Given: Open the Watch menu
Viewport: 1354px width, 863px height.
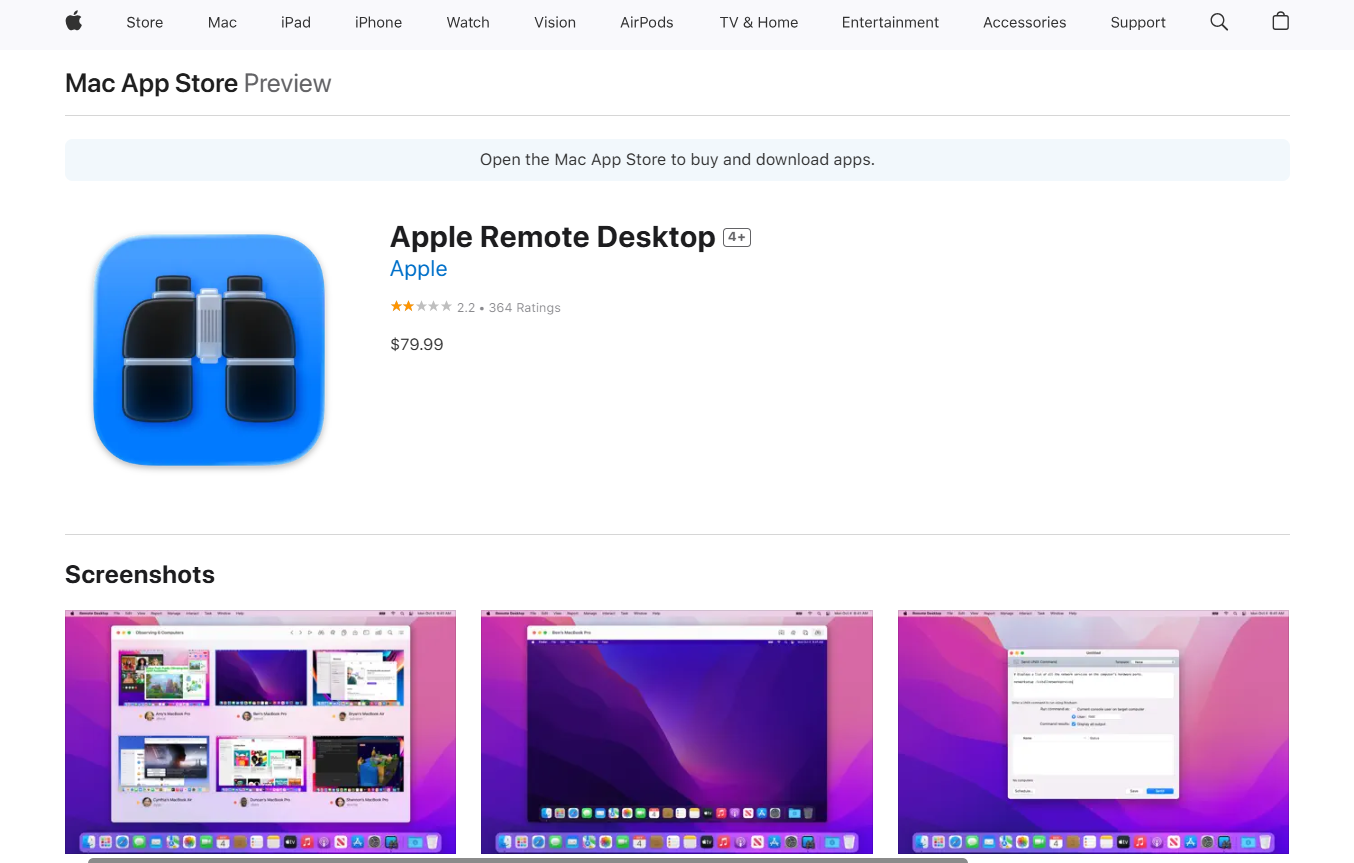Looking at the screenshot, I should click(468, 22).
